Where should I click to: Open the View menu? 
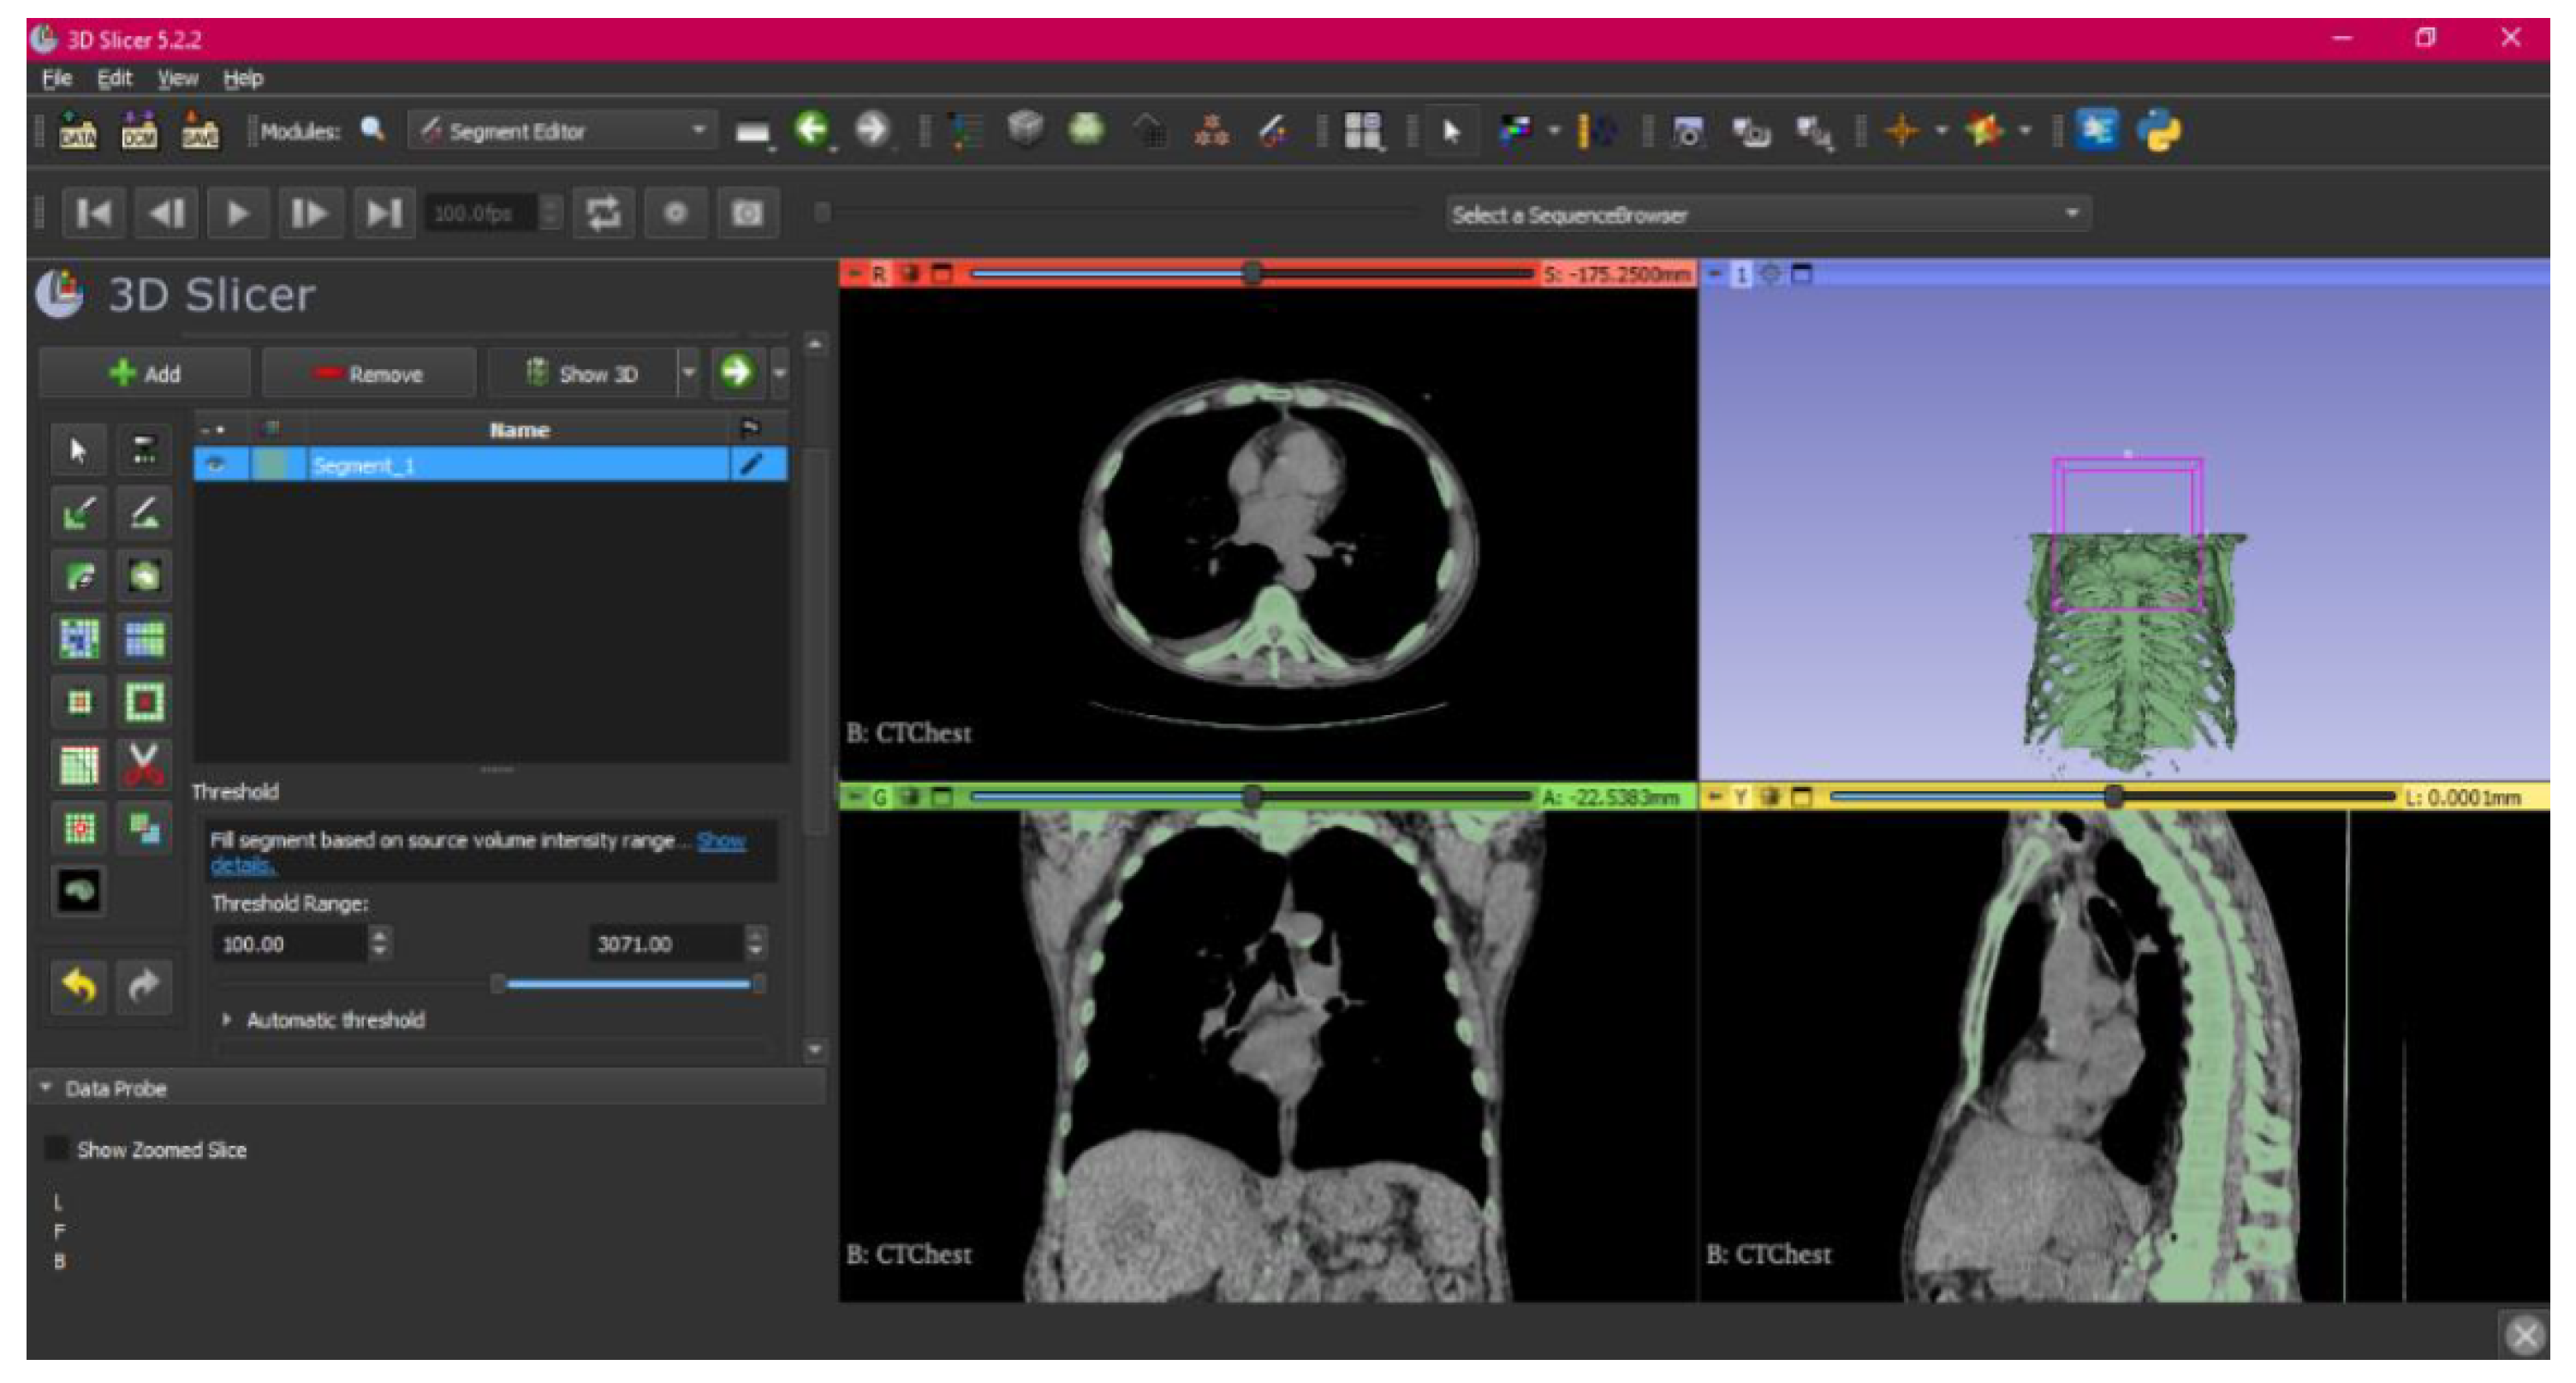click(177, 79)
